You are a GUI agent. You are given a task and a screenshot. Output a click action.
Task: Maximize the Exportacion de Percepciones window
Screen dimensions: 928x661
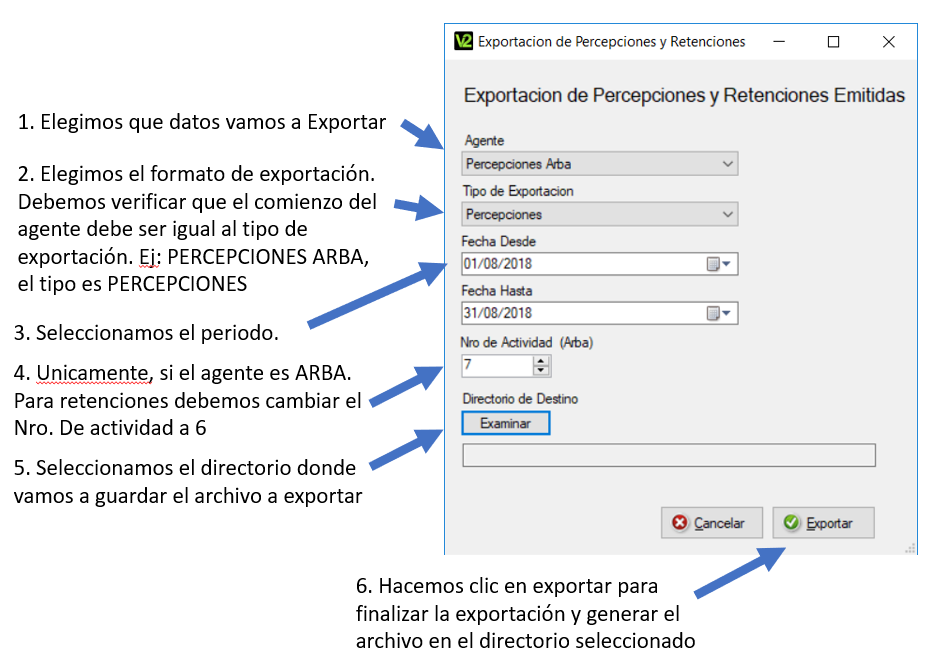click(833, 41)
